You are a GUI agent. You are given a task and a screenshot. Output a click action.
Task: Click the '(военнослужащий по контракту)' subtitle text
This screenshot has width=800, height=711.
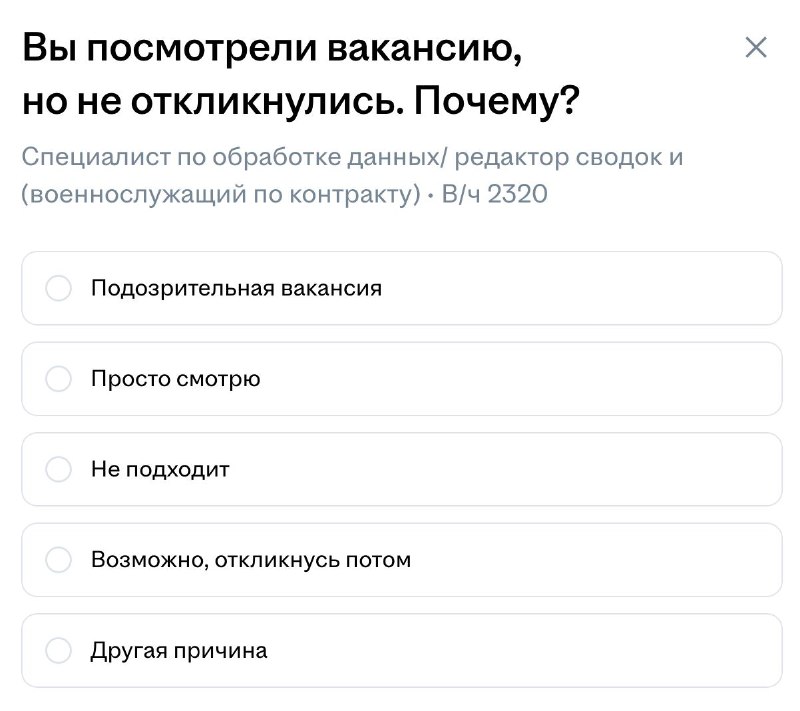point(220,194)
